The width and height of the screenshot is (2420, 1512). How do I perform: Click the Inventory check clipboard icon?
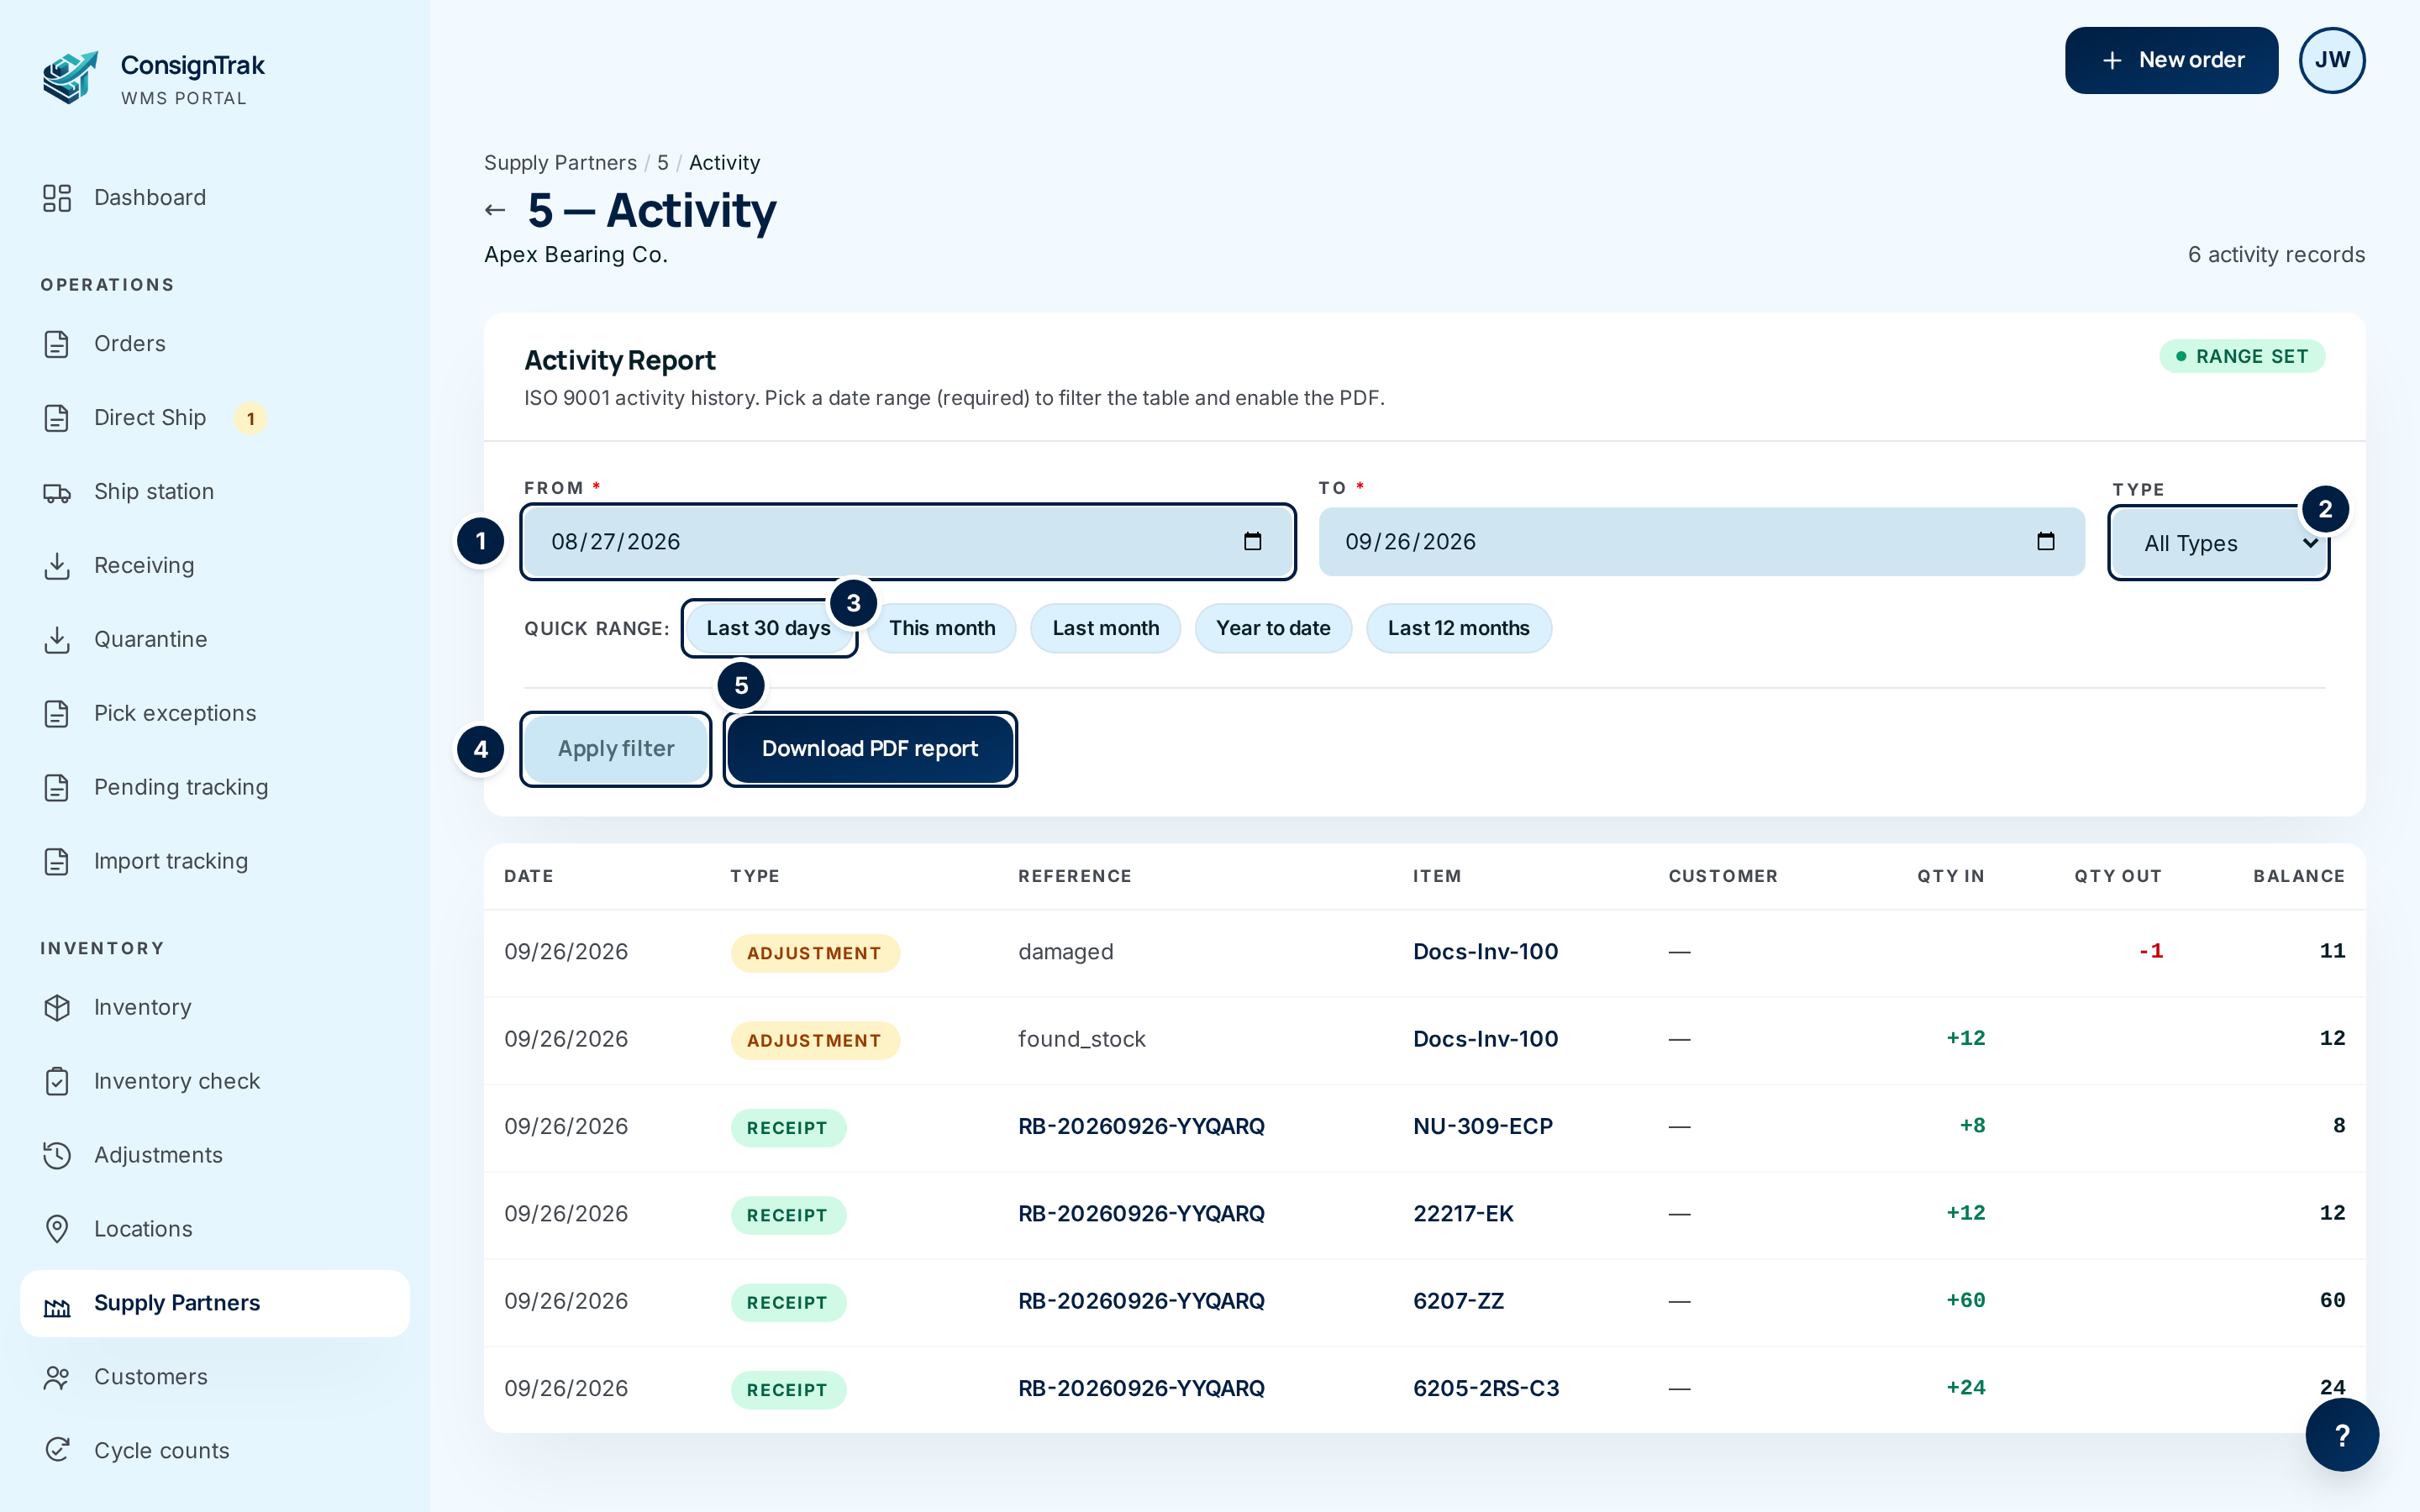pyautogui.click(x=57, y=1082)
